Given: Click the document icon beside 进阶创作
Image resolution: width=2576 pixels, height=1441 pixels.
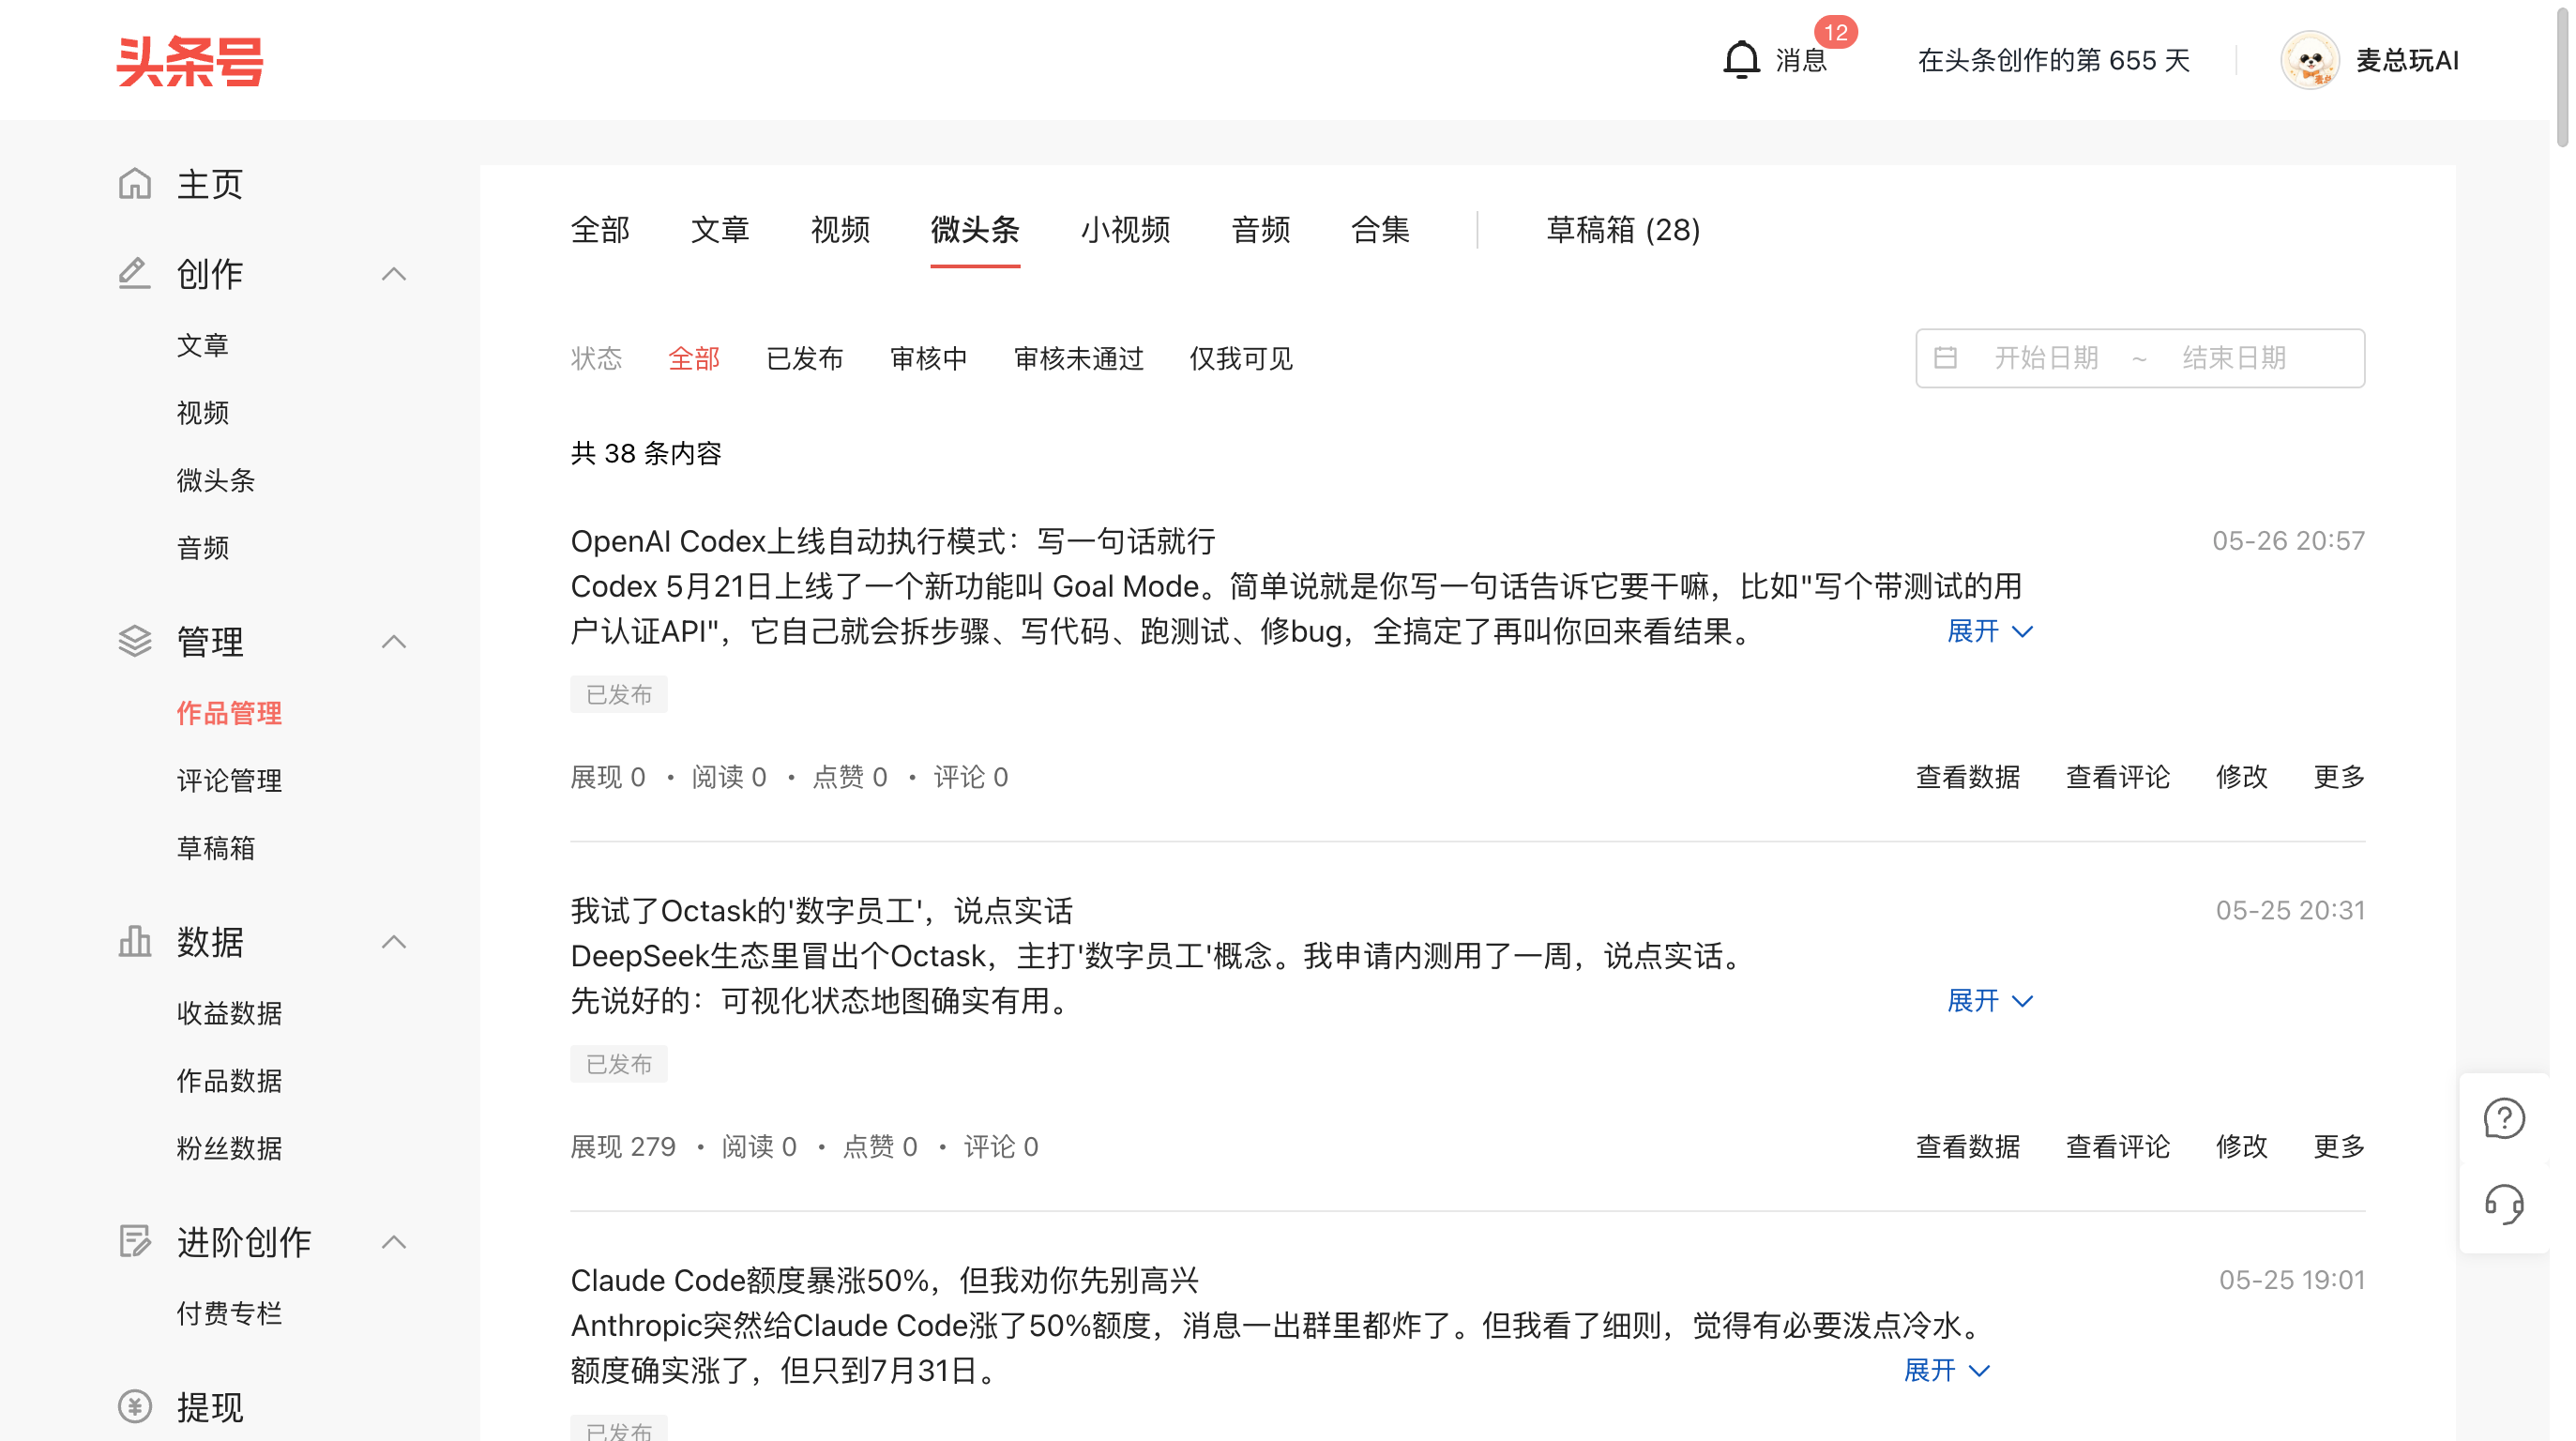Looking at the screenshot, I should pyautogui.click(x=135, y=1241).
